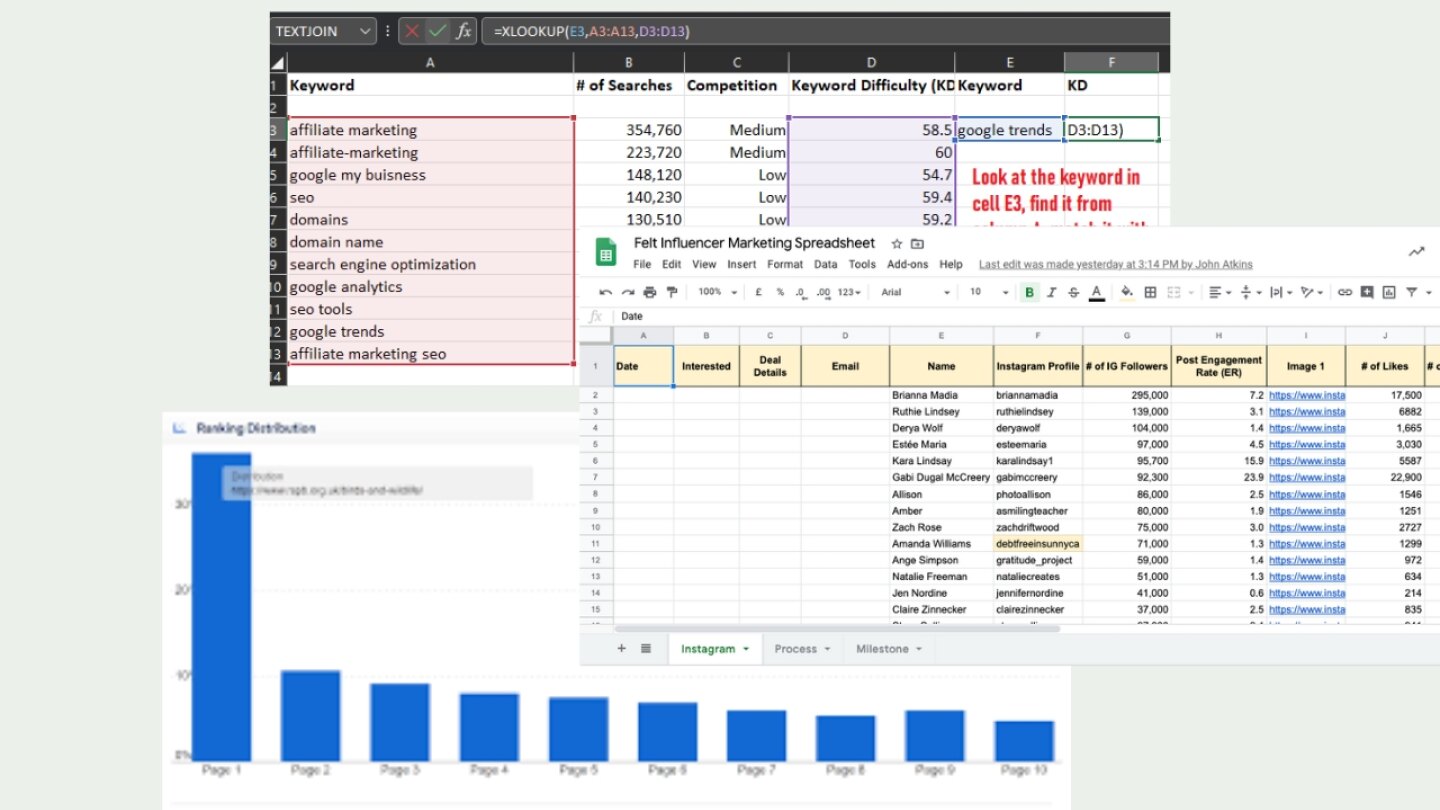Click the Insert comment icon in Sheets
Image resolution: width=1440 pixels, height=810 pixels.
click(x=1367, y=292)
